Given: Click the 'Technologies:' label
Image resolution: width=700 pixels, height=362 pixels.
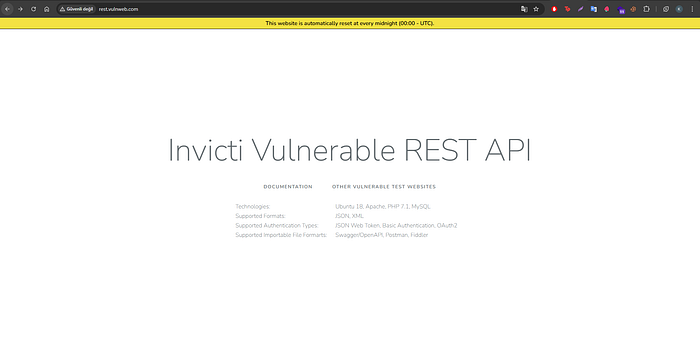Looking at the screenshot, I should tap(253, 207).
